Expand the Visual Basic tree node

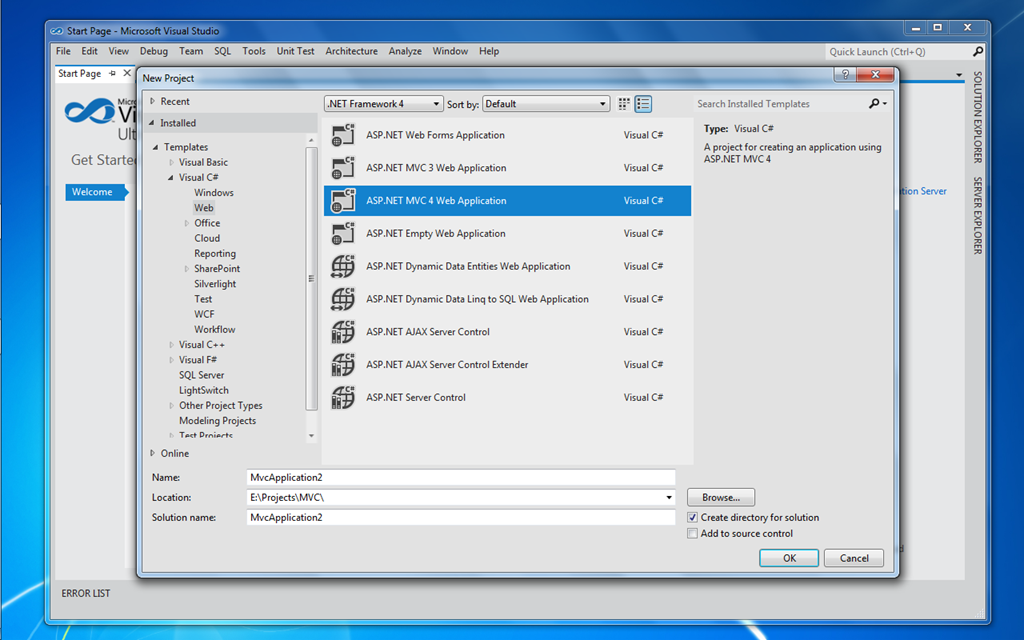click(171, 162)
